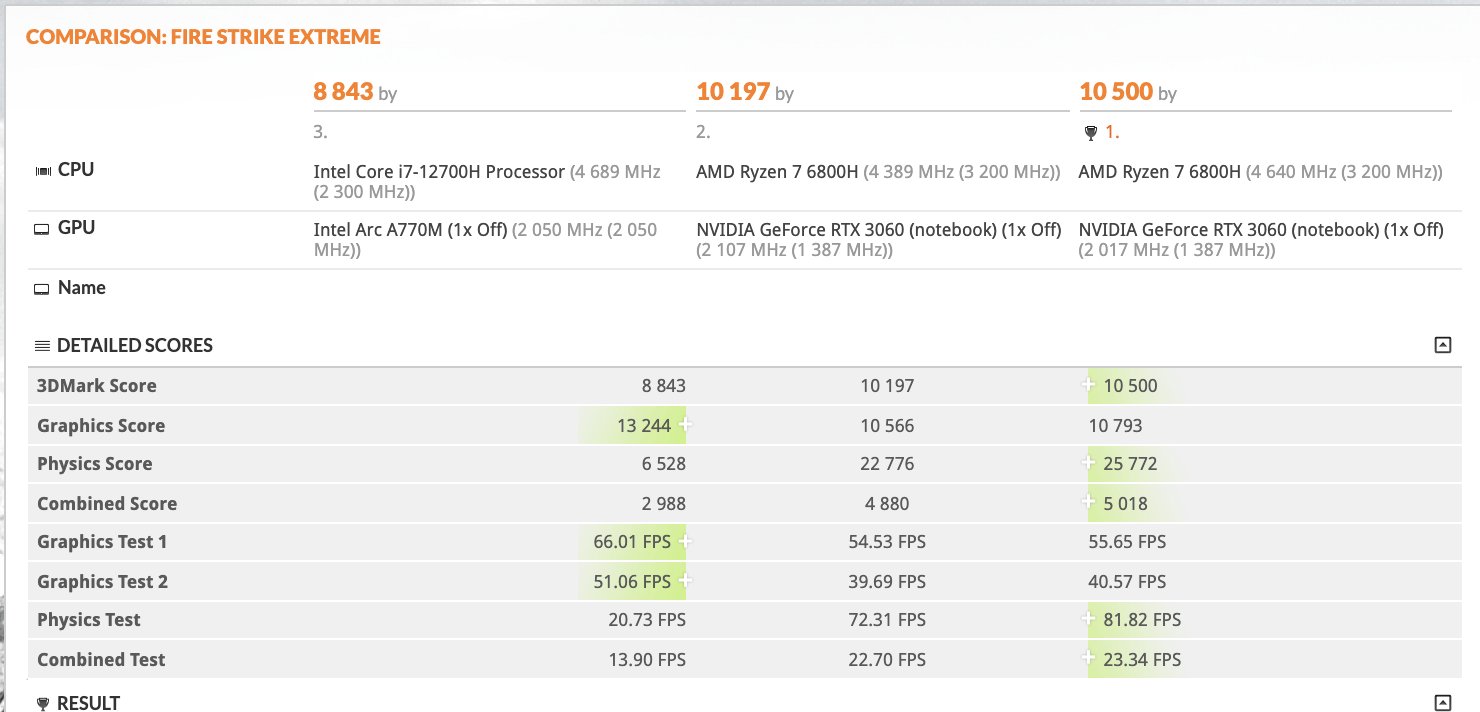Viewport: 1480px width, 712px height.
Task: Collapse the Detailed Scores section
Action: (1442, 345)
